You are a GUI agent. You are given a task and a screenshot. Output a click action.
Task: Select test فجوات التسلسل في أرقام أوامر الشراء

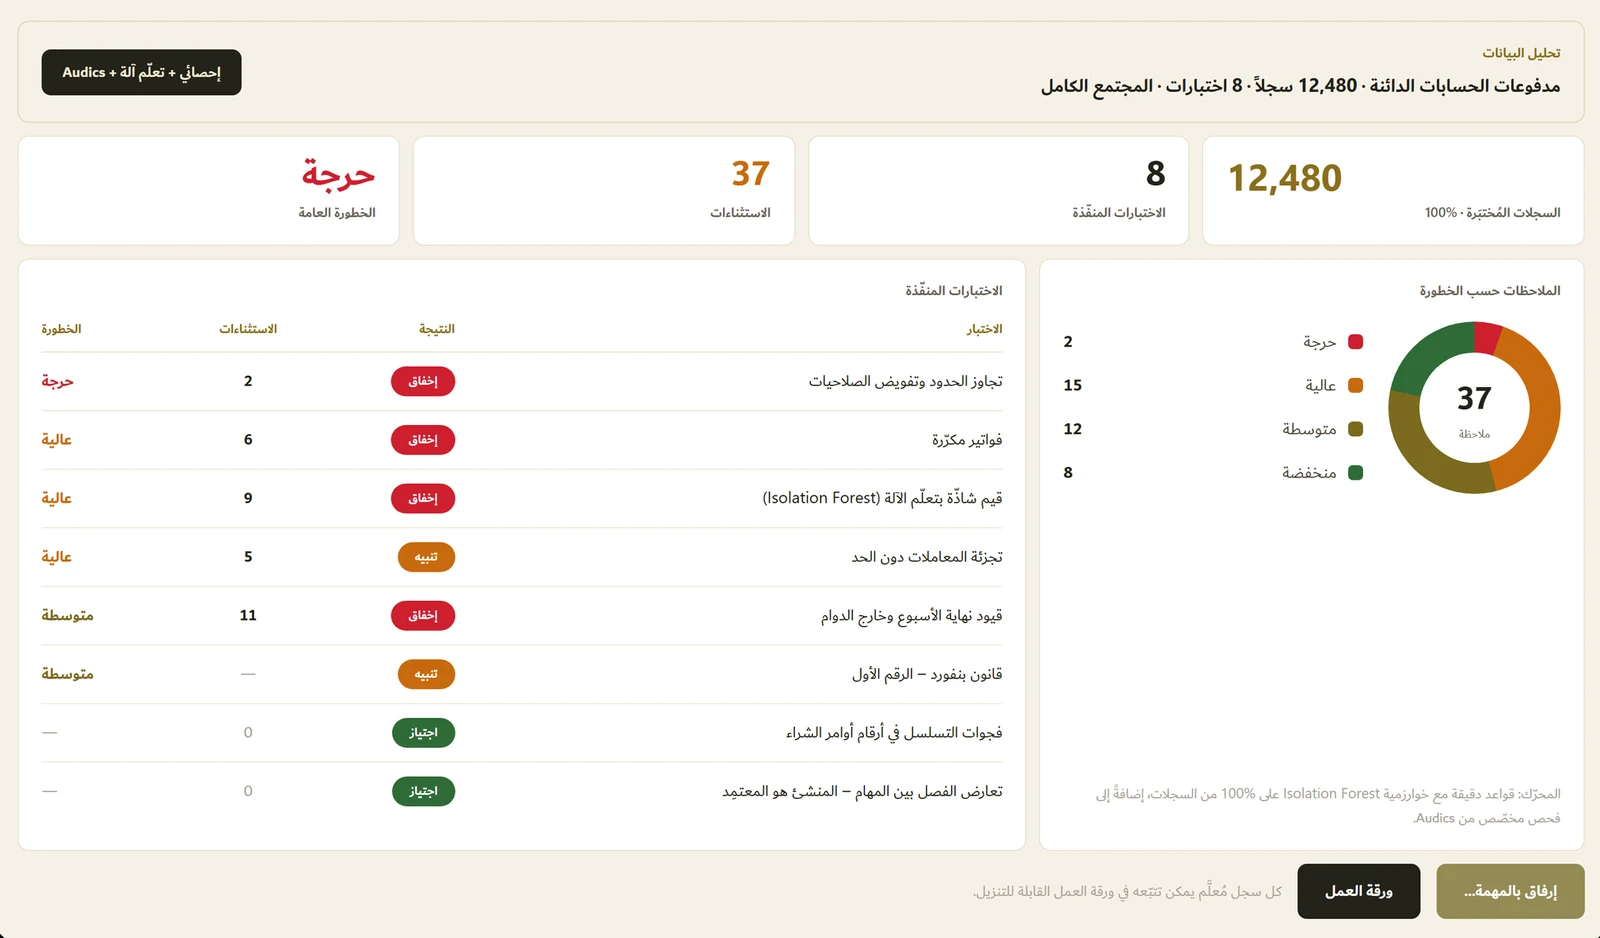click(894, 733)
